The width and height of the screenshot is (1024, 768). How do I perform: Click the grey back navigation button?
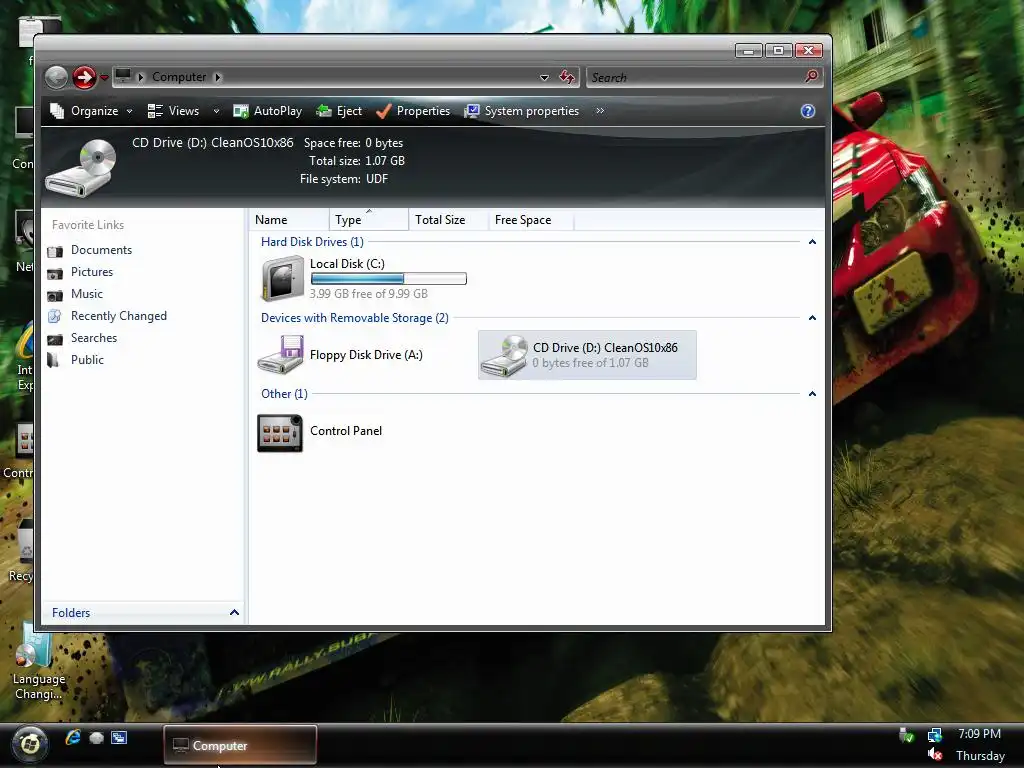click(56, 78)
